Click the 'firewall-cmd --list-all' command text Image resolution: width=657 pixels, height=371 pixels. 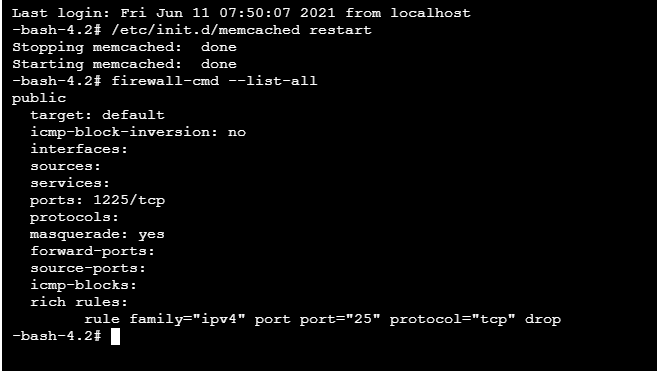[214, 81]
